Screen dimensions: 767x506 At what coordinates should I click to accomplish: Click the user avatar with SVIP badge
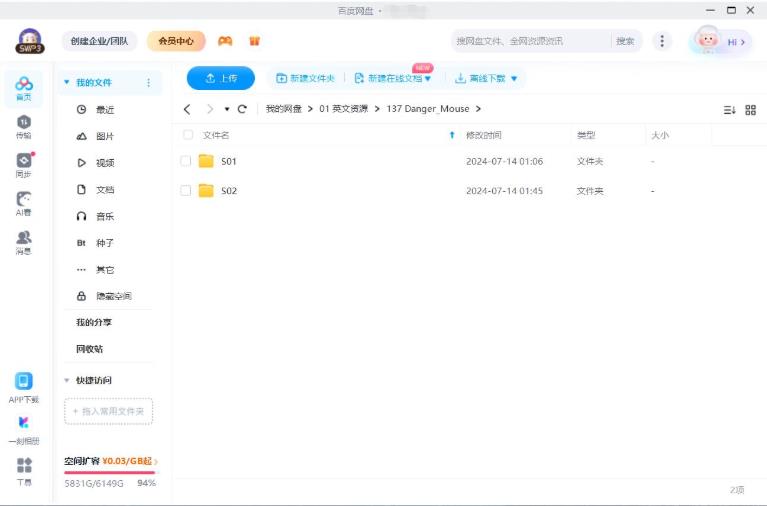coord(30,41)
